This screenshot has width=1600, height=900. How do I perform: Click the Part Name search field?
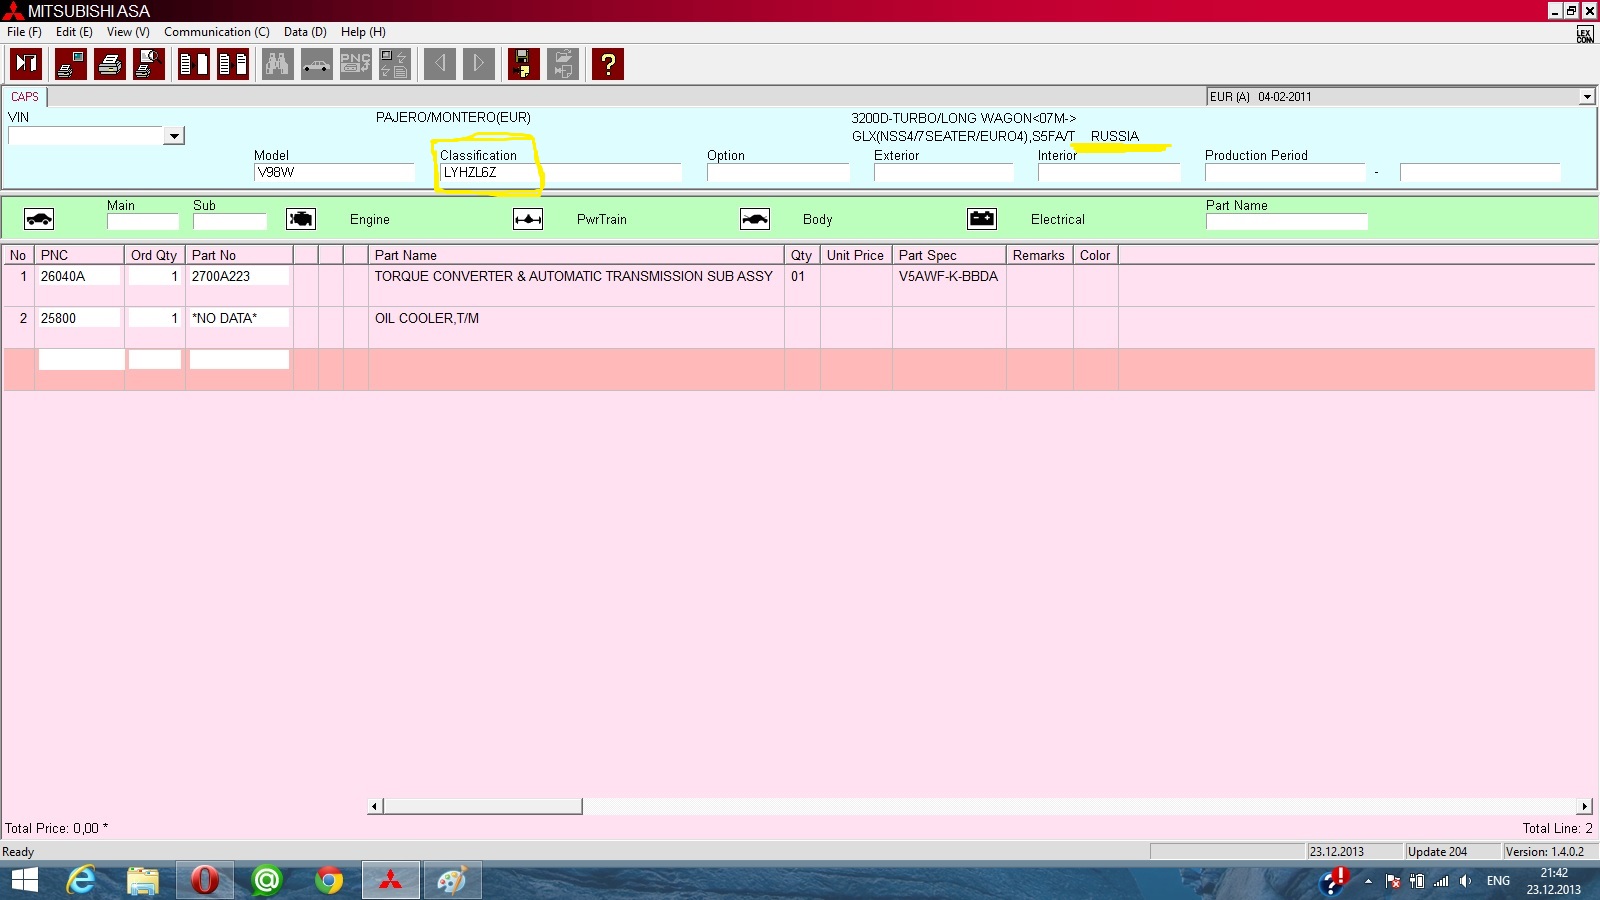1286,221
